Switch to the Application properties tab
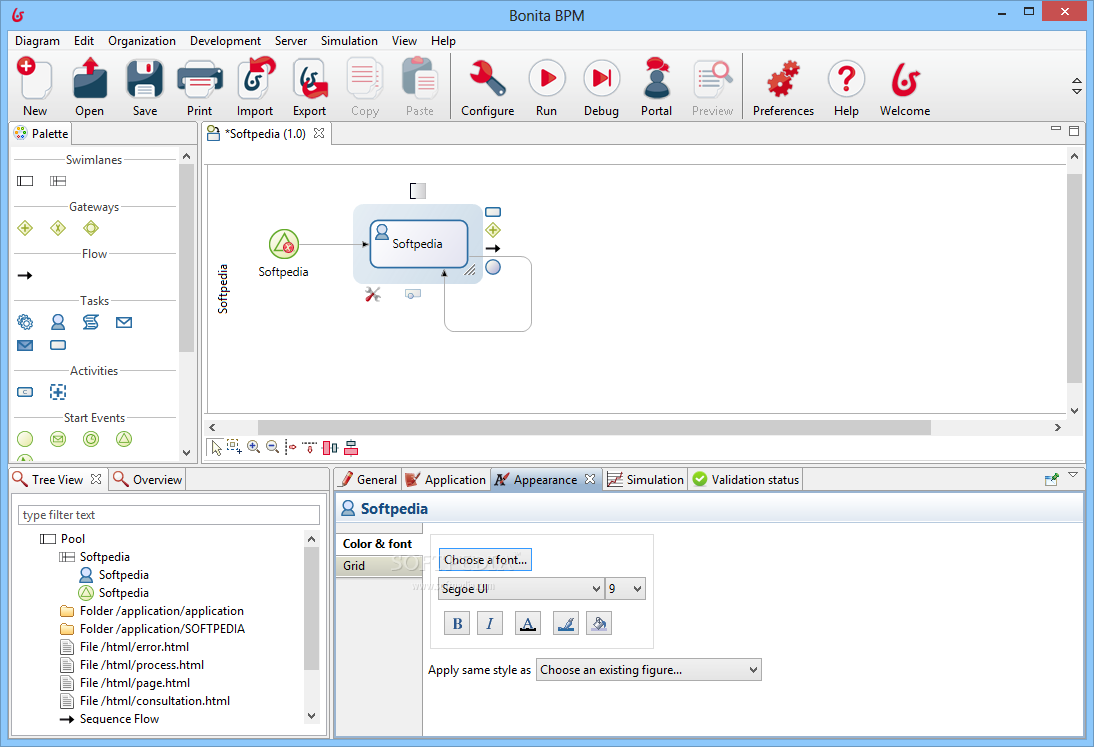Viewport: 1094px width, 747px height. (x=446, y=480)
